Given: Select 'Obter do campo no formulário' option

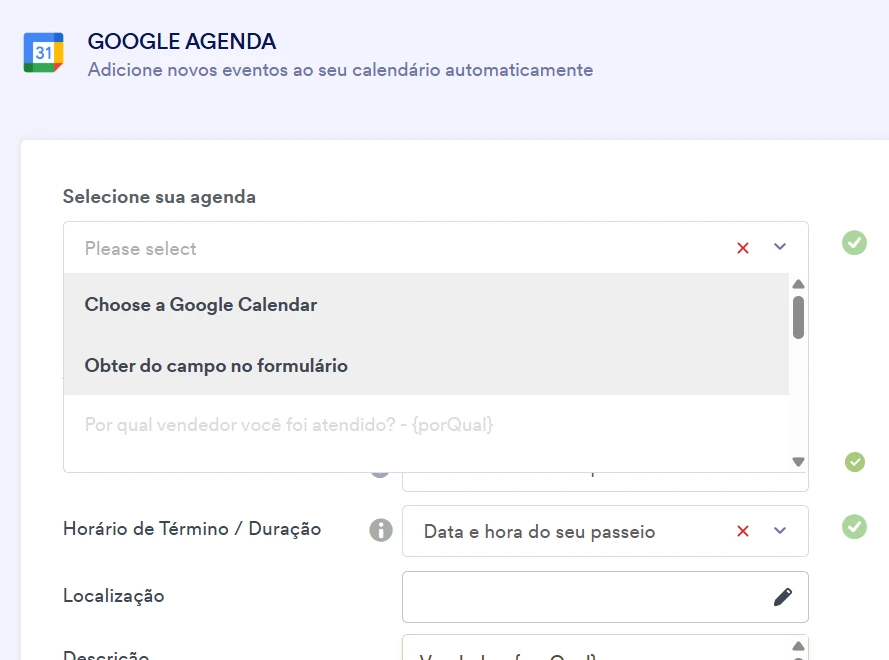Looking at the screenshot, I should [216, 366].
